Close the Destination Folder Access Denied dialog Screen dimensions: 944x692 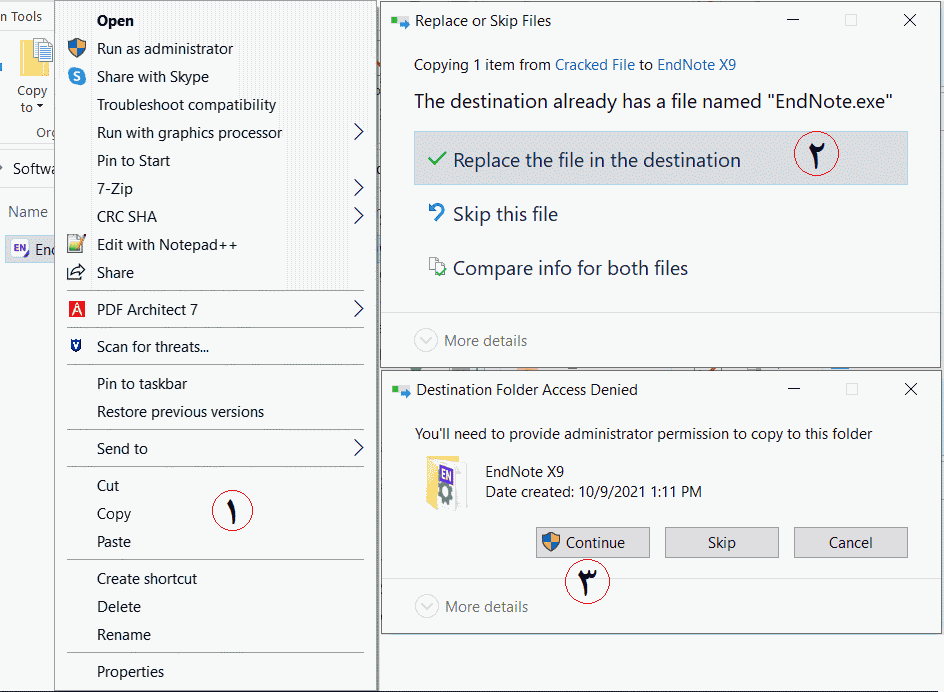click(911, 389)
